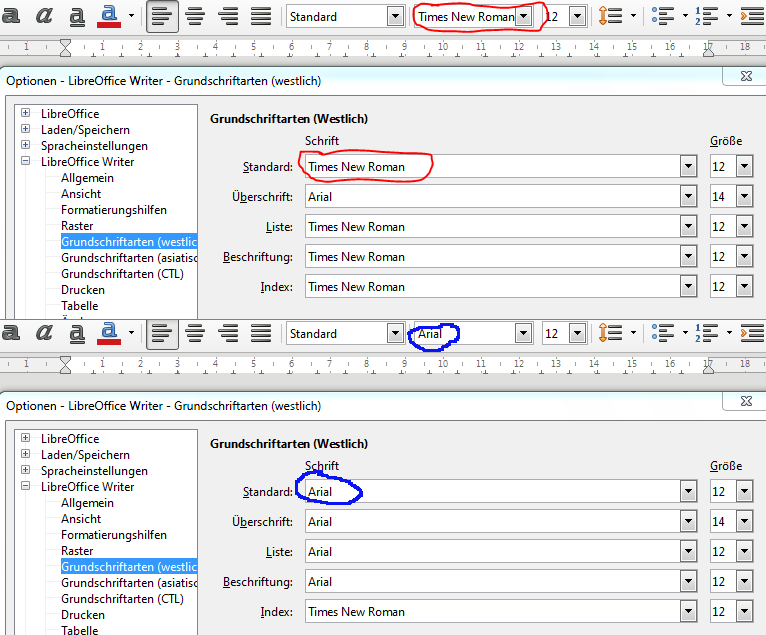Expand Laden/Speichern node in lower dialog tree
Viewport: 766px width, 635px height.
coord(25,454)
